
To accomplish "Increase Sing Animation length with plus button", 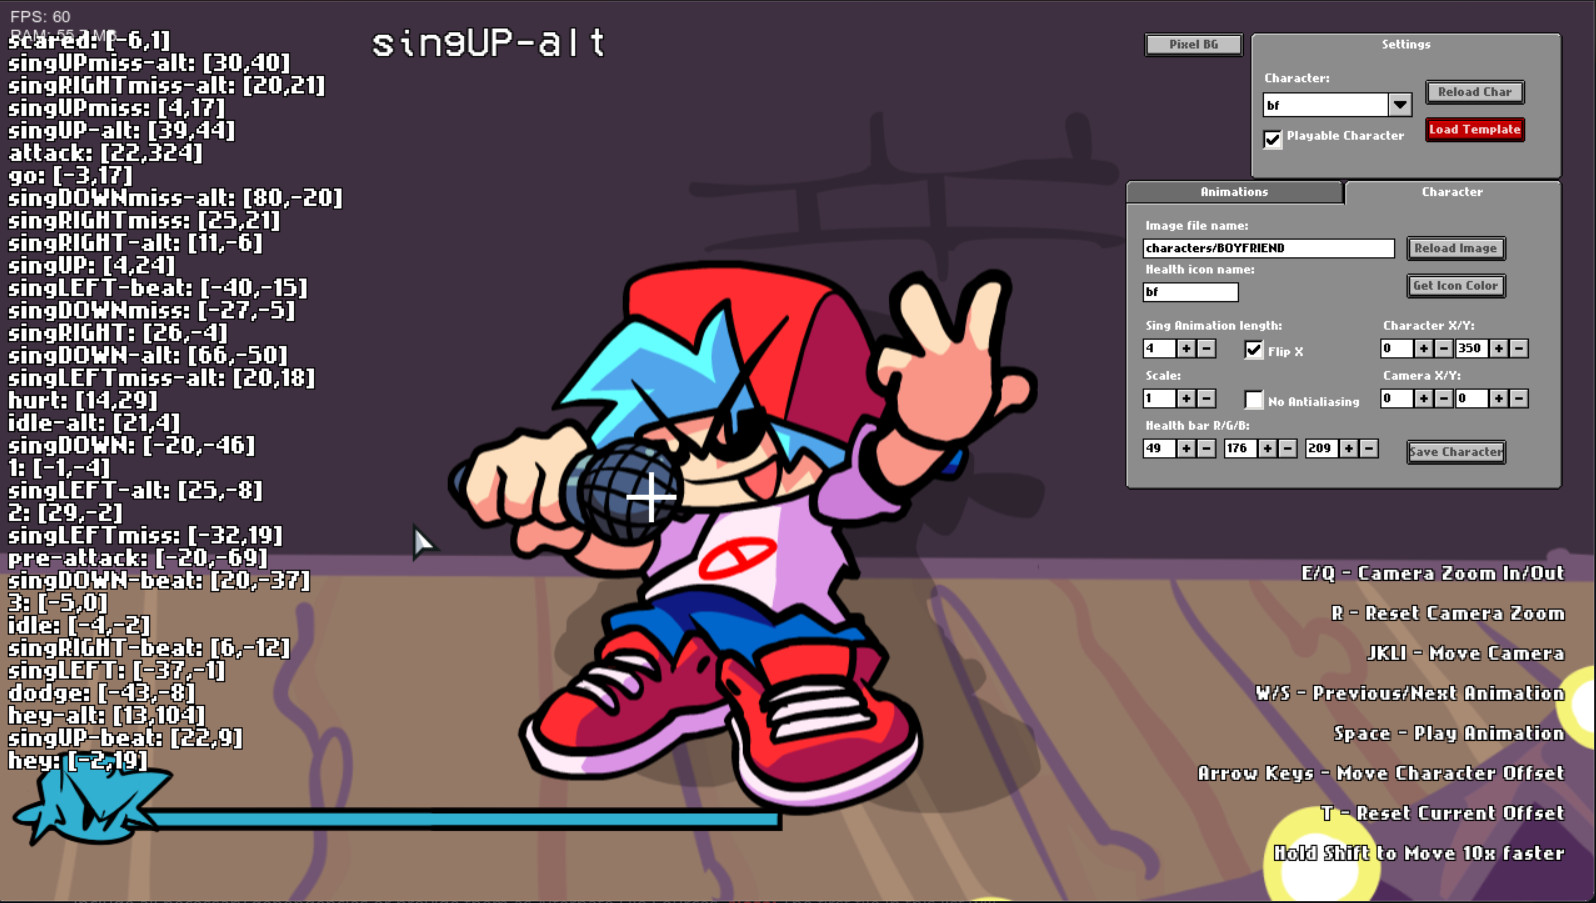I will [1186, 349].
